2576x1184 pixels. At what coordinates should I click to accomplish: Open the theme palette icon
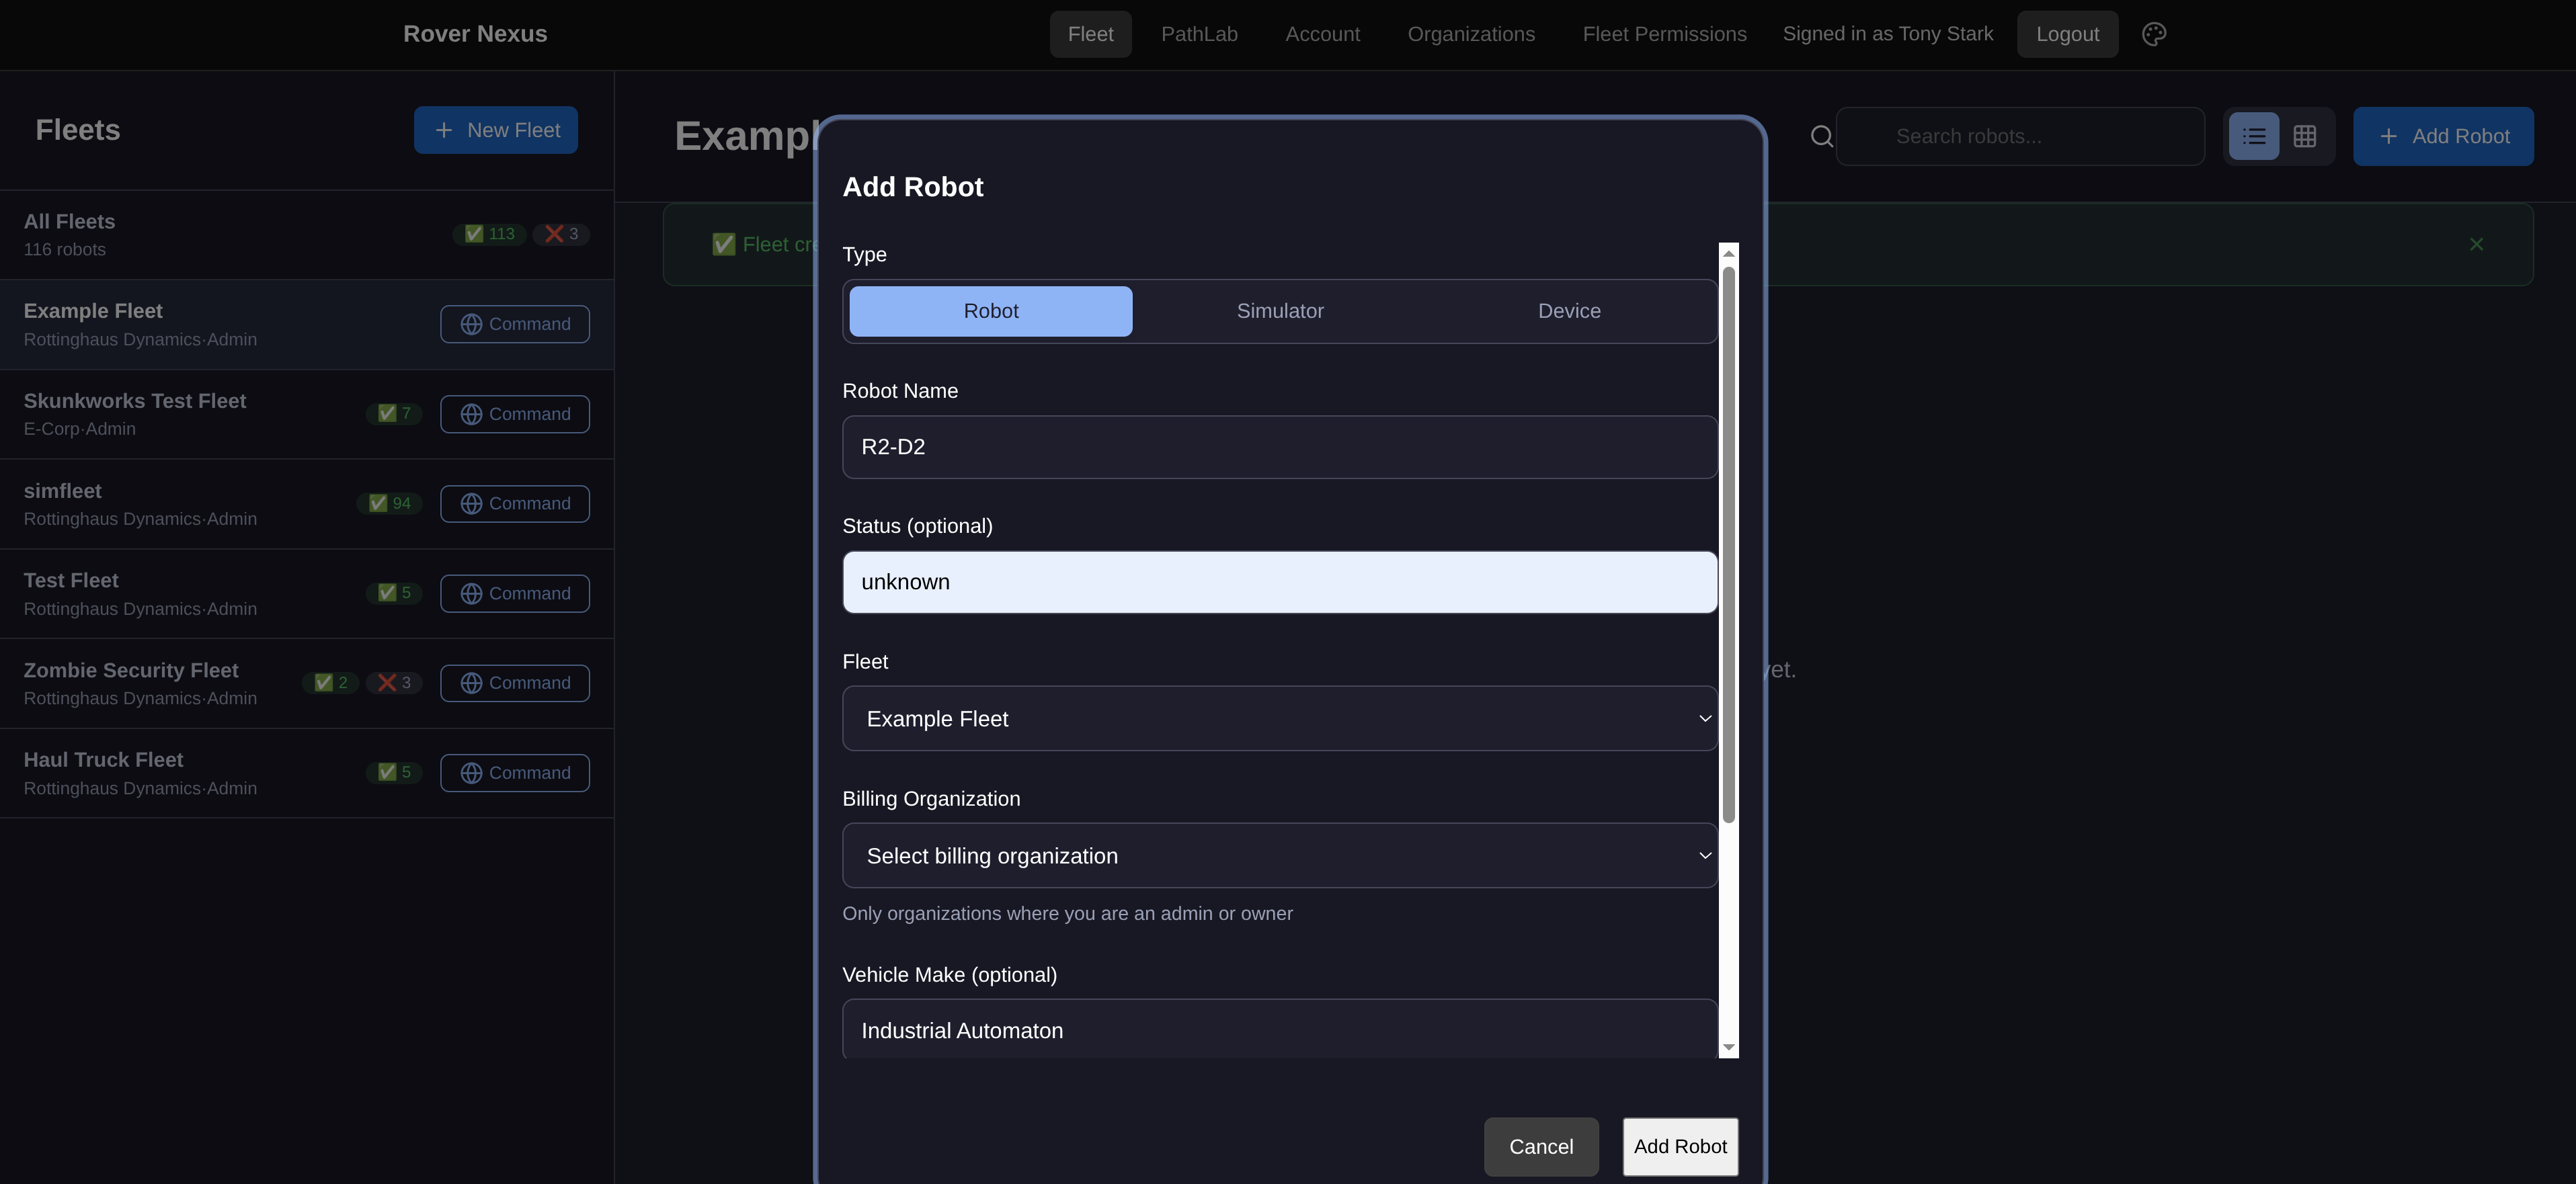click(2154, 34)
